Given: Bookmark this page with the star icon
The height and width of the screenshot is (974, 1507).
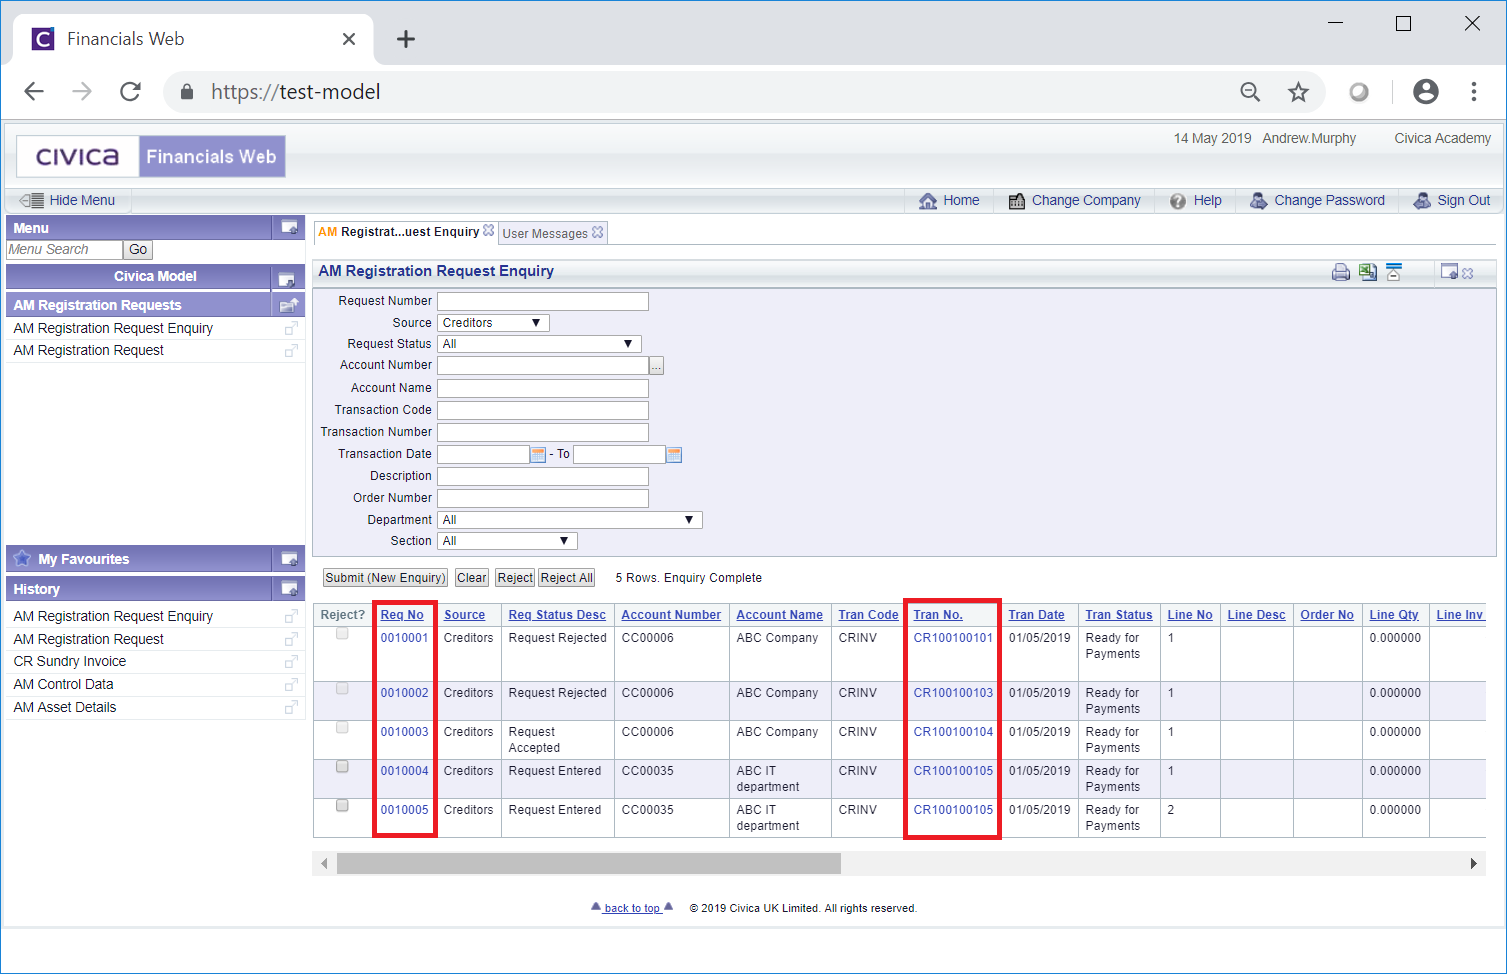Looking at the screenshot, I should (x=1298, y=92).
